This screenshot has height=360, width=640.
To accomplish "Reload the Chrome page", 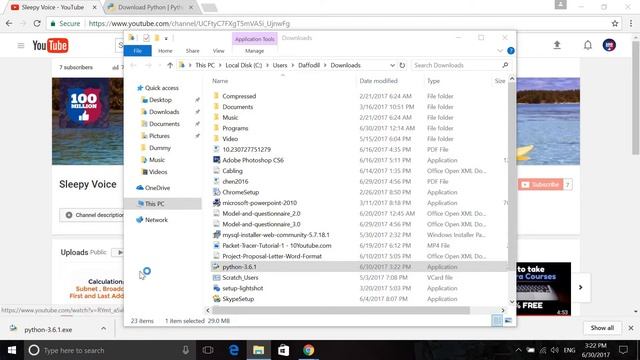I will point(37,23).
